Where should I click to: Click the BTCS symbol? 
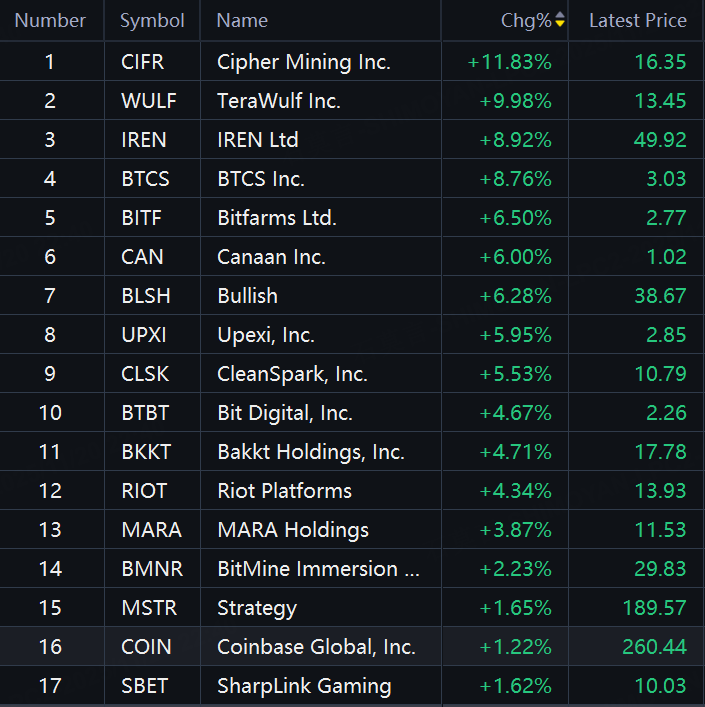click(x=145, y=179)
